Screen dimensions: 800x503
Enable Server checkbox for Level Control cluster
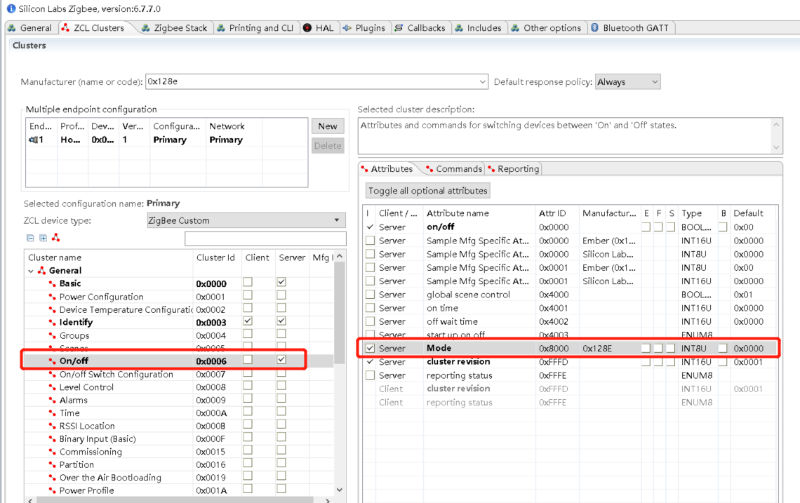281,385
